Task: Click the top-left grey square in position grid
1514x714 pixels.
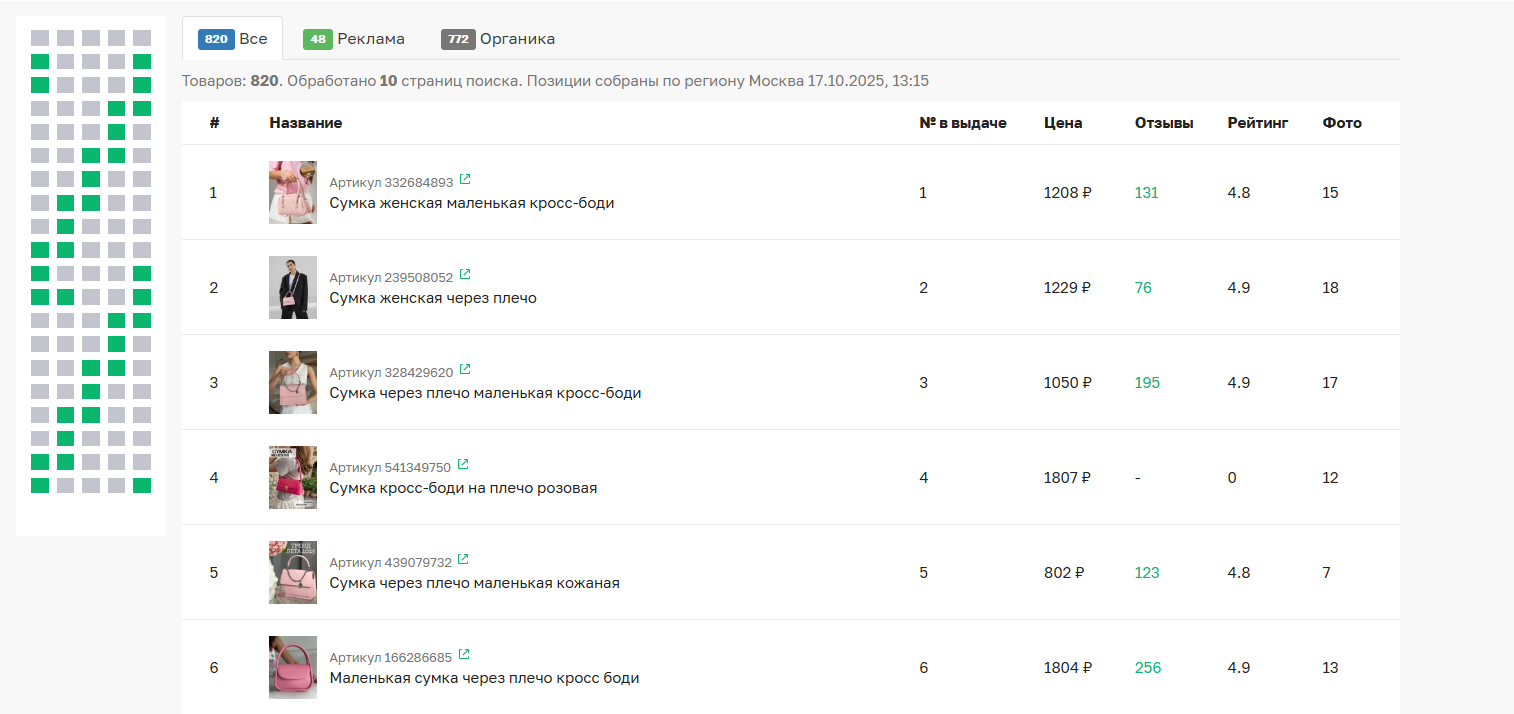Action: pyautogui.click(x=40, y=38)
